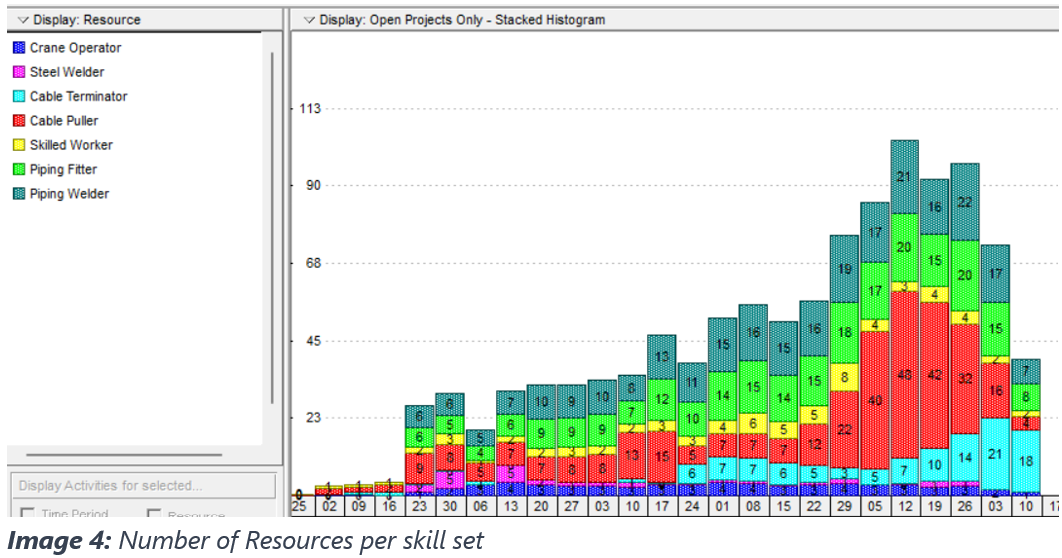Open the Display: Resource options arrow

(x=23, y=20)
